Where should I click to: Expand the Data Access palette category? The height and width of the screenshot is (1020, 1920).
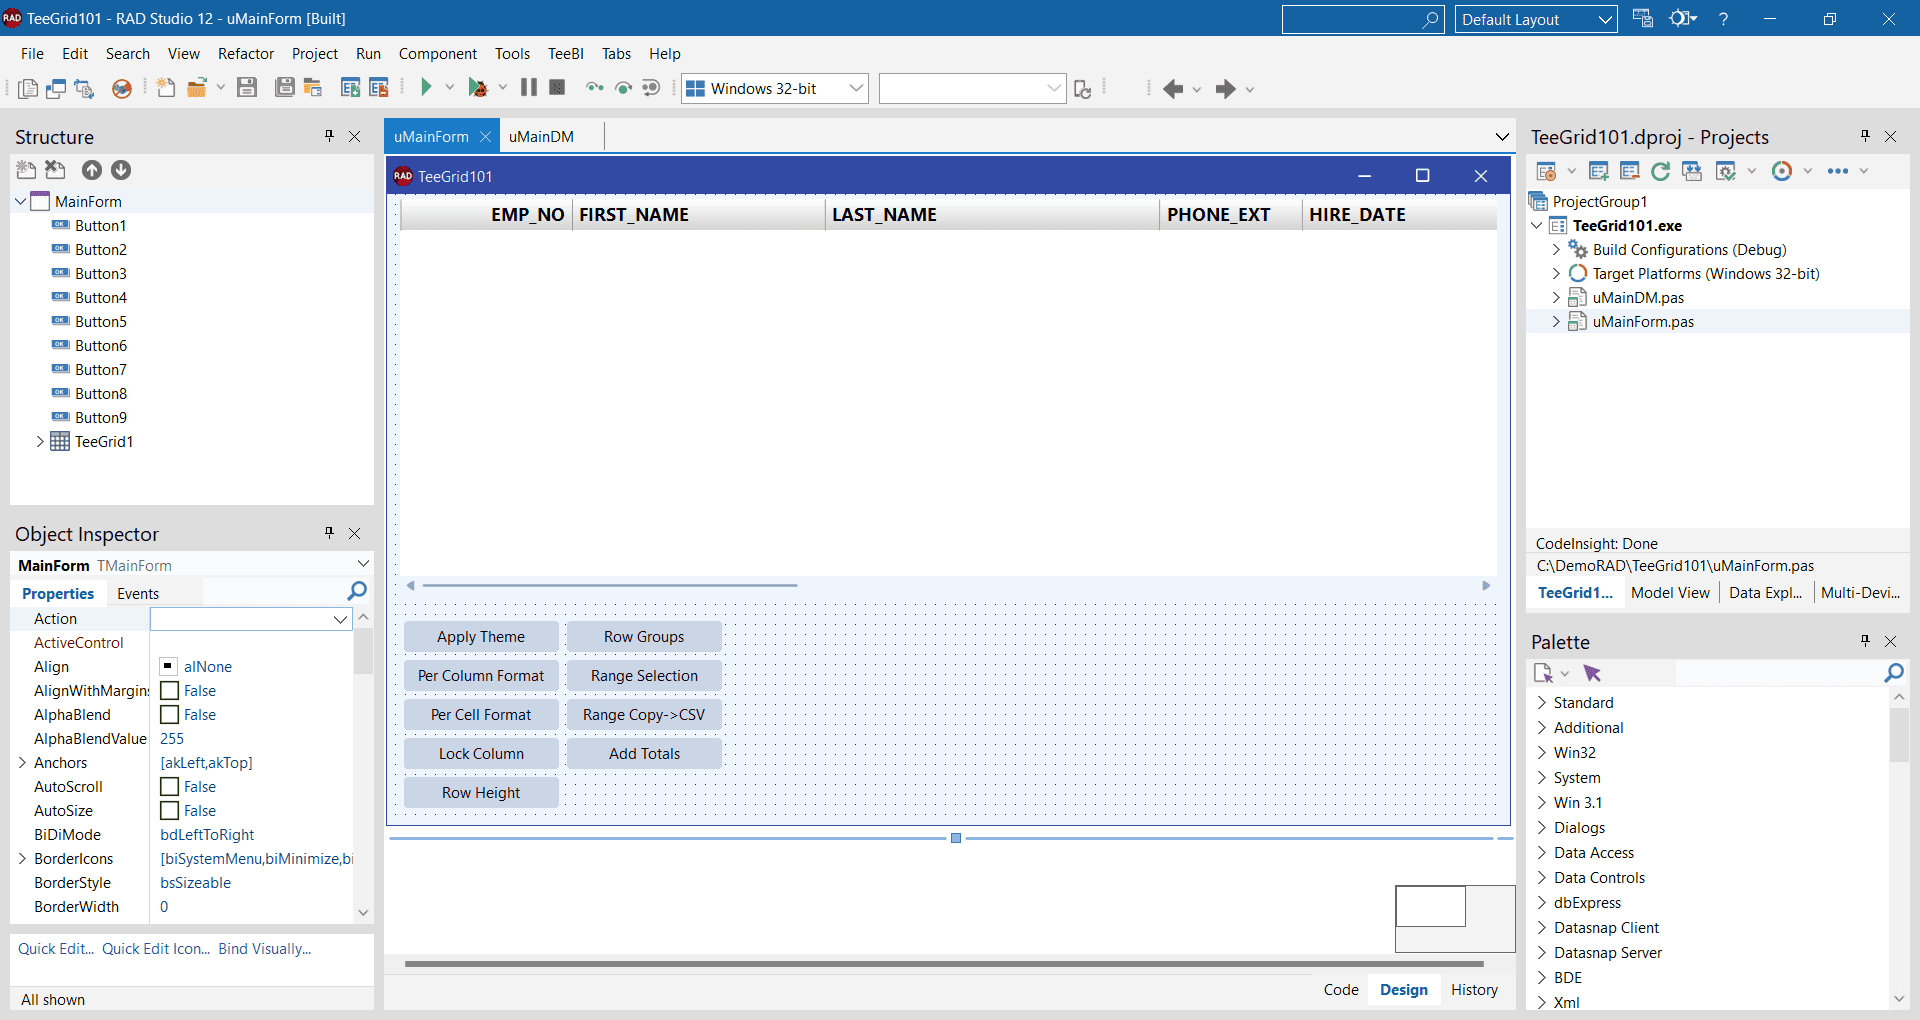point(1542,853)
